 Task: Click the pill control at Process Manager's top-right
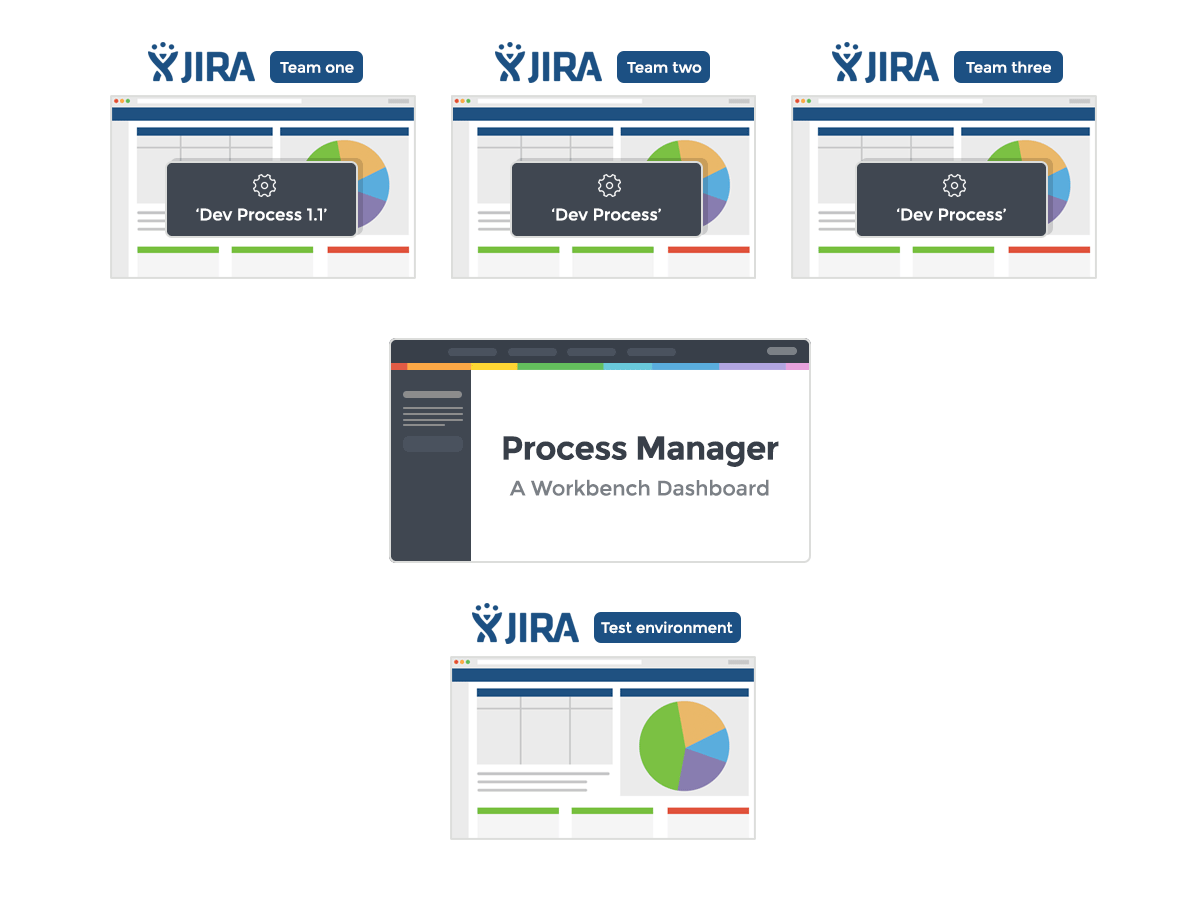[783, 352]
